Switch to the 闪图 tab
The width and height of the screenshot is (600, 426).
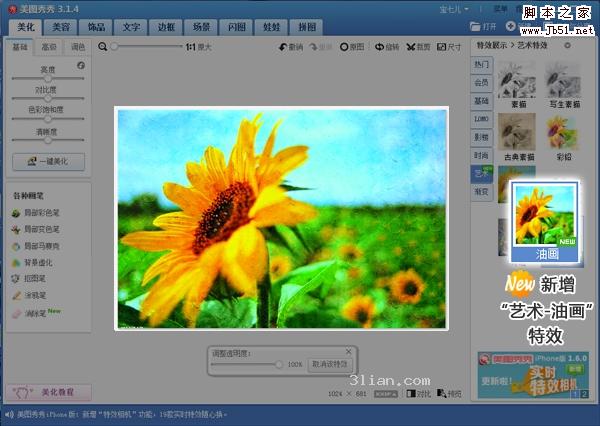236,27
